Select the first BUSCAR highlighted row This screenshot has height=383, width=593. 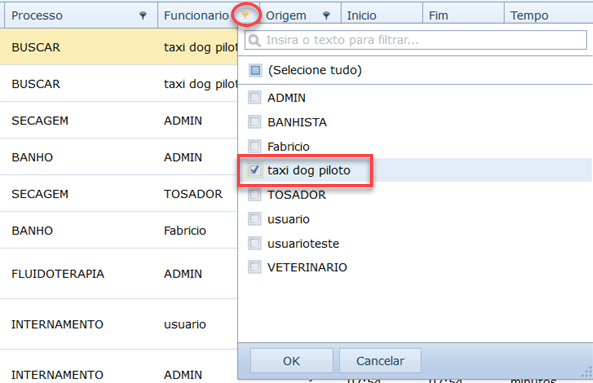click(119, 47)
